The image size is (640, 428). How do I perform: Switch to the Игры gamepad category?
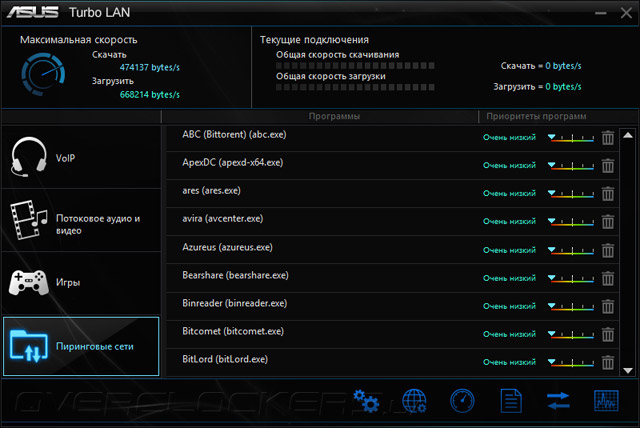(81, 283)
